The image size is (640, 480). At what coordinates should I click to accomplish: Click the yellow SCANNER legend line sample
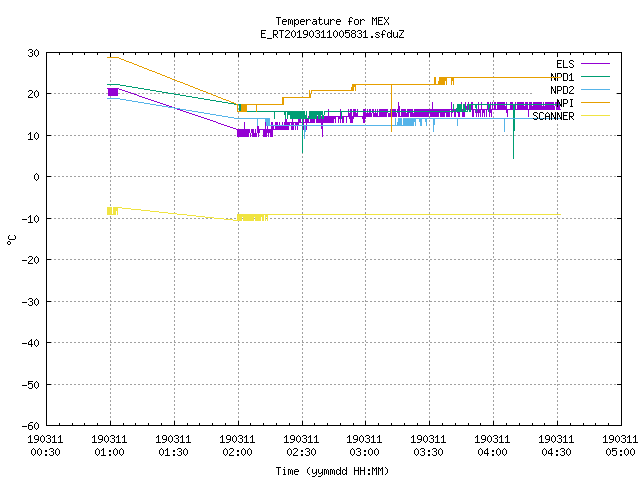click(x=595, y=116)
